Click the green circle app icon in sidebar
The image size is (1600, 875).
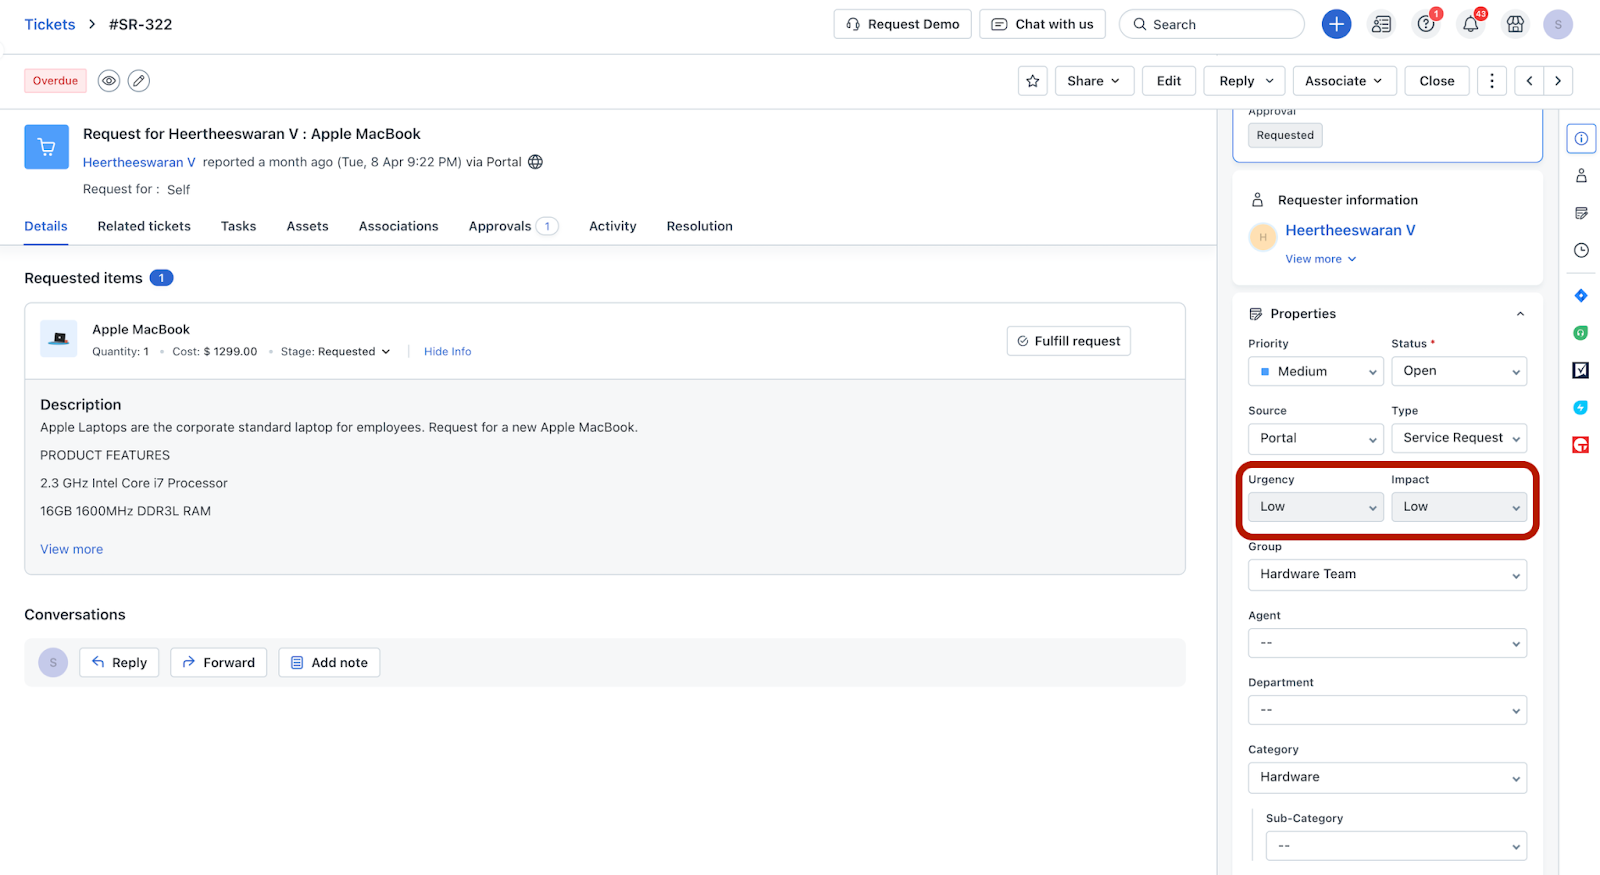tap(1581, 333)
